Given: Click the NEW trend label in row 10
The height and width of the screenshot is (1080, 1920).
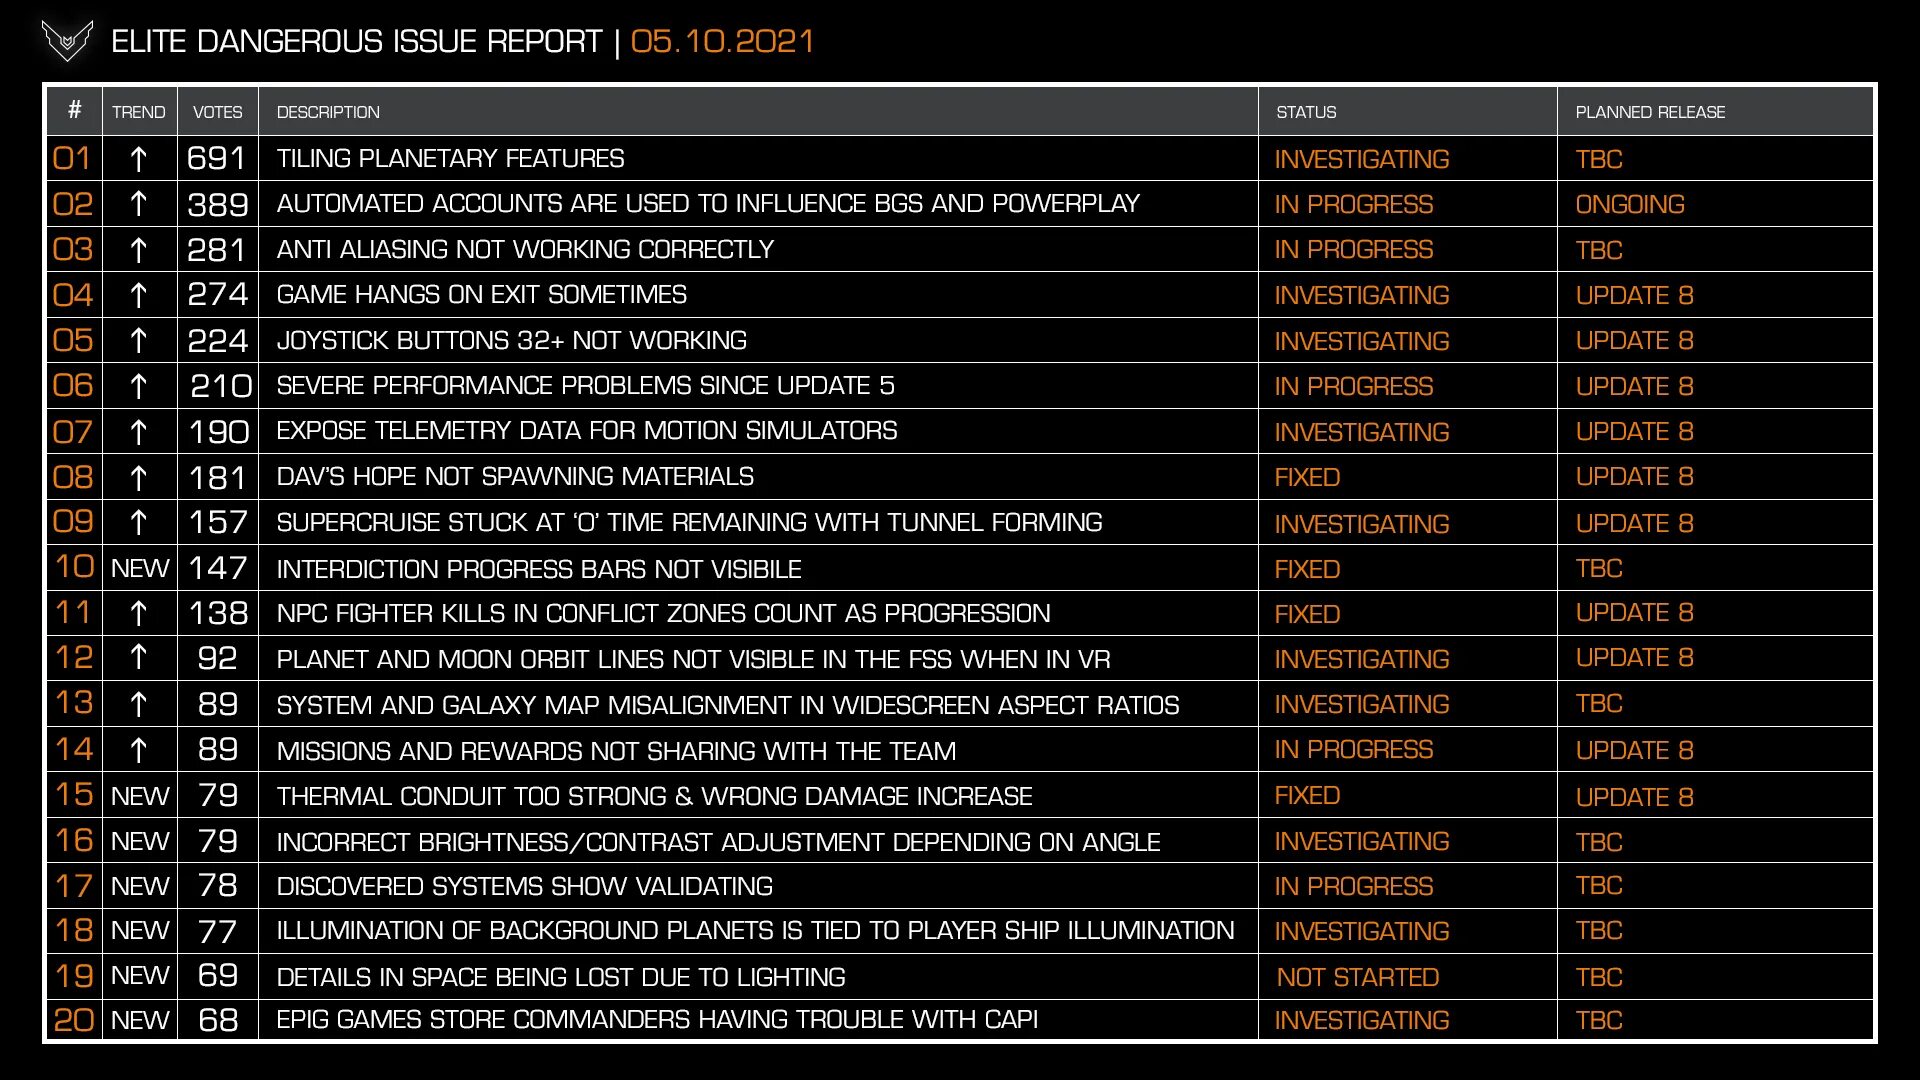Looking at the screenshot, I should pyautogui.click(x=140, y=568).
